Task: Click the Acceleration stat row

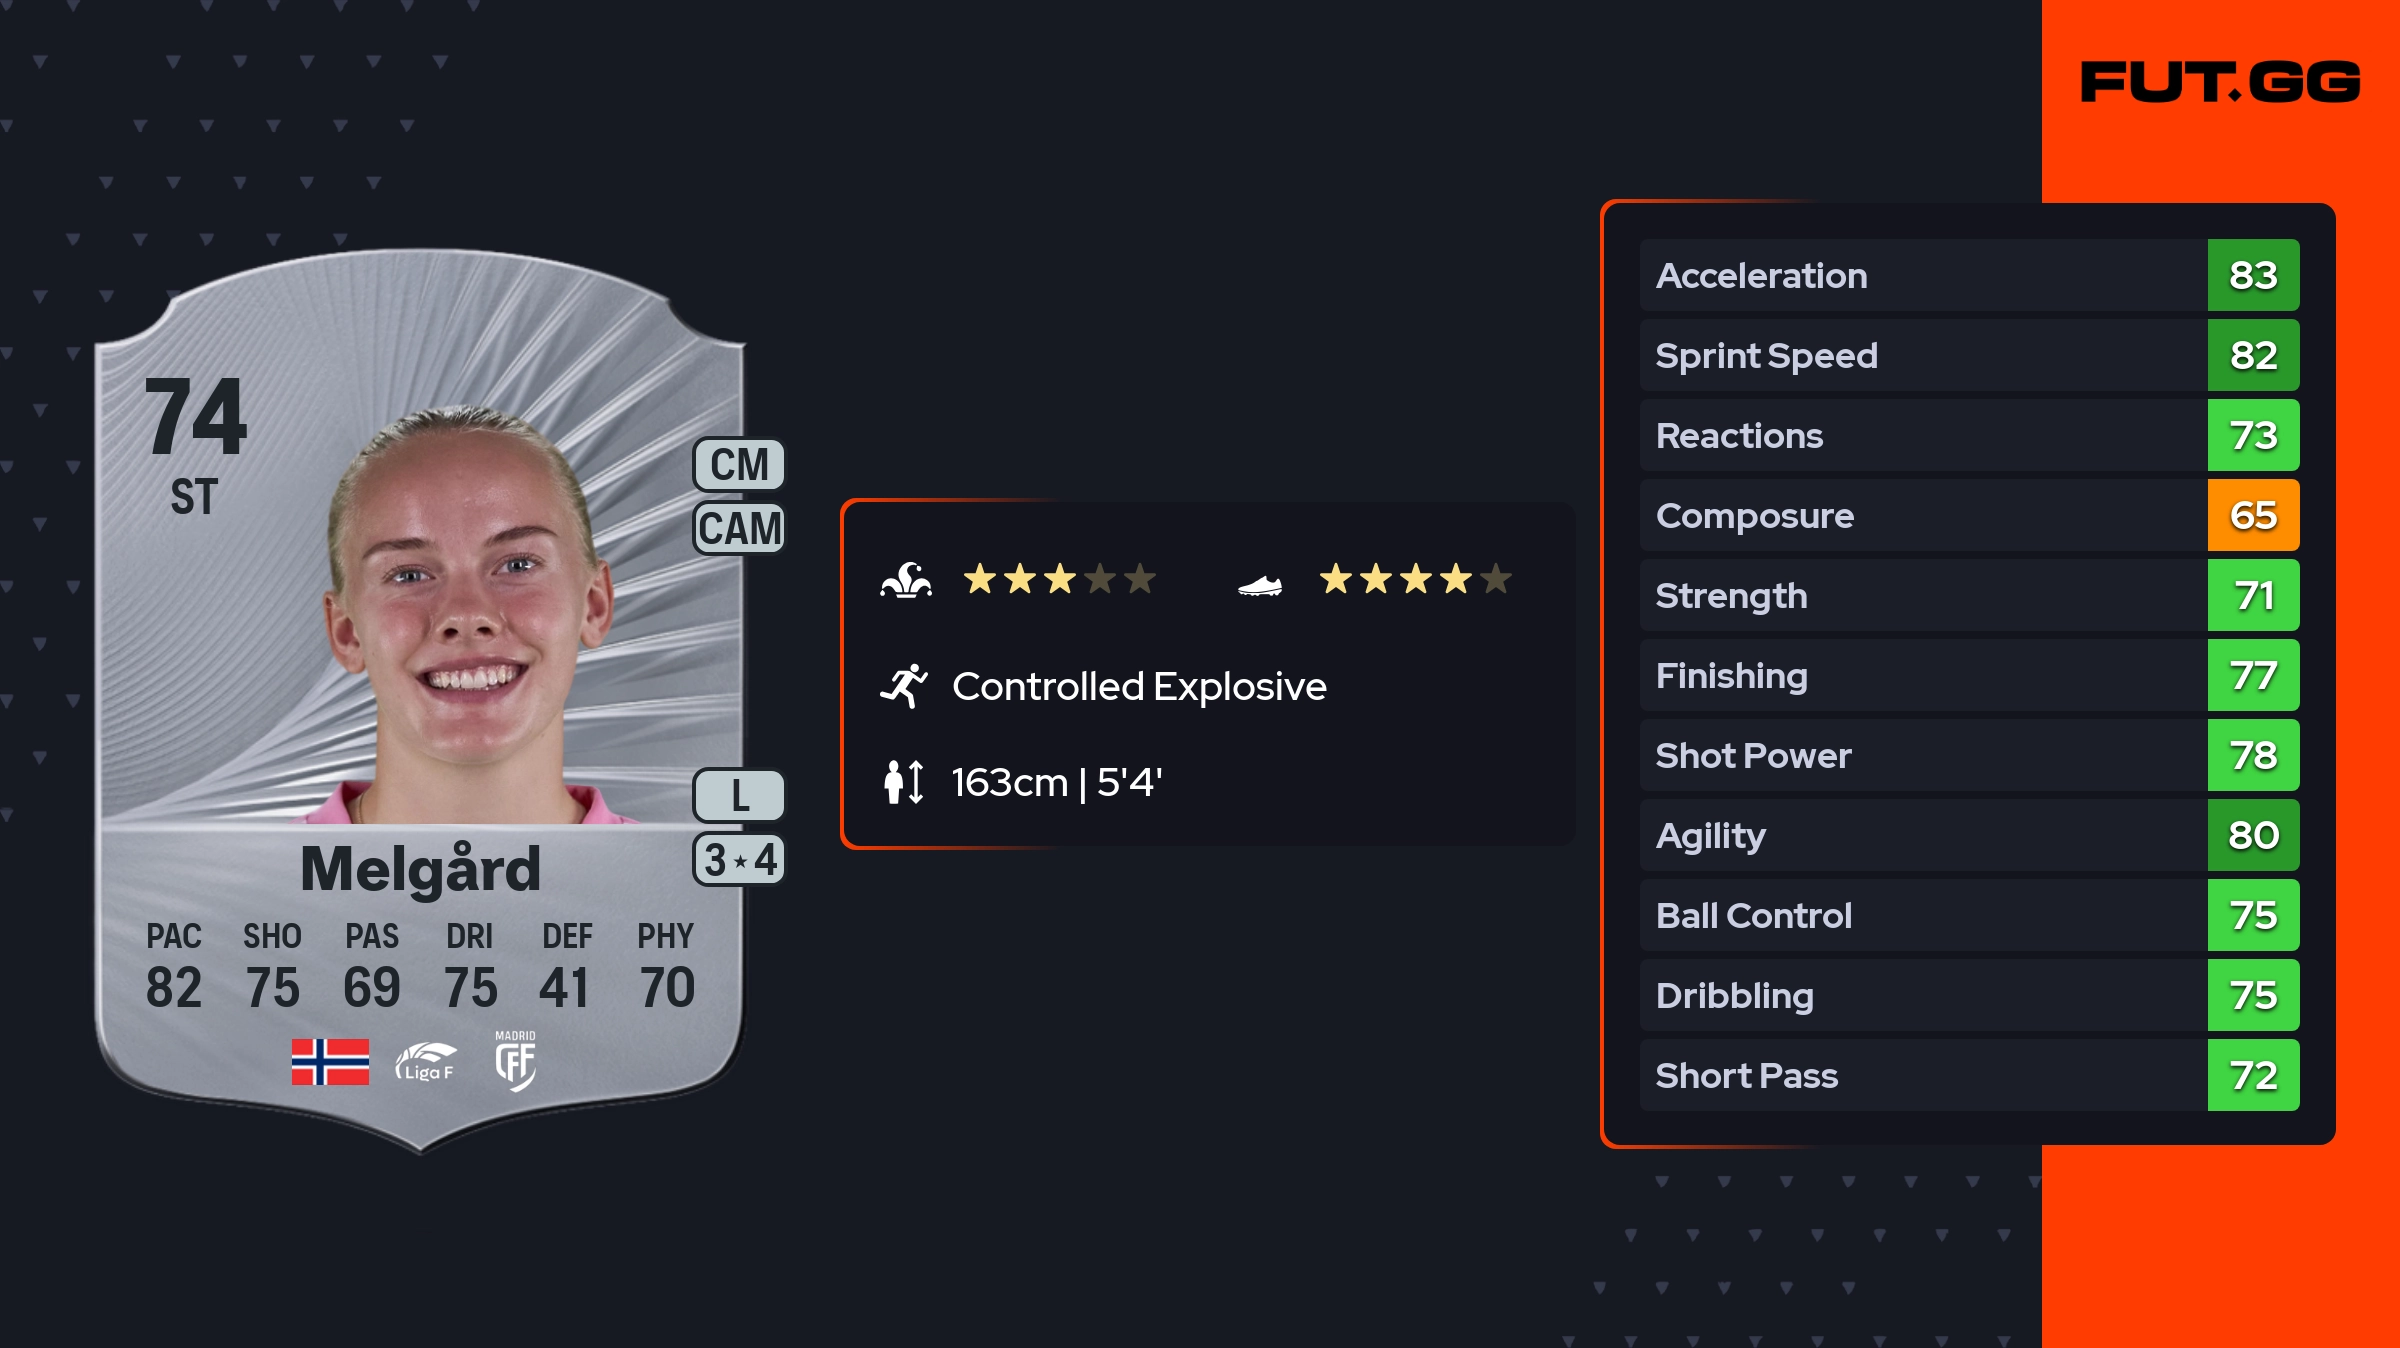Action: (x=1922, y=275)
